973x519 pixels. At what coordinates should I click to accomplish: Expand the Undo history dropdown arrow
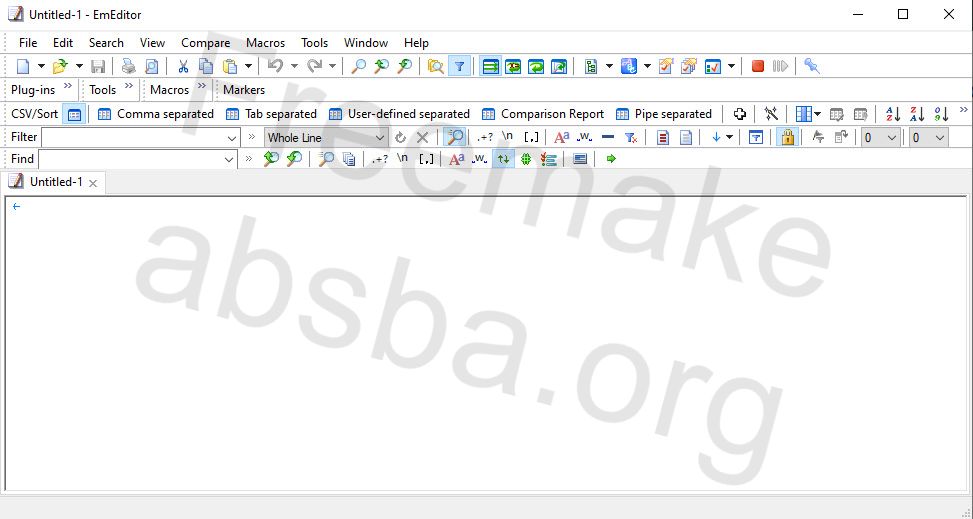[294, 66]
